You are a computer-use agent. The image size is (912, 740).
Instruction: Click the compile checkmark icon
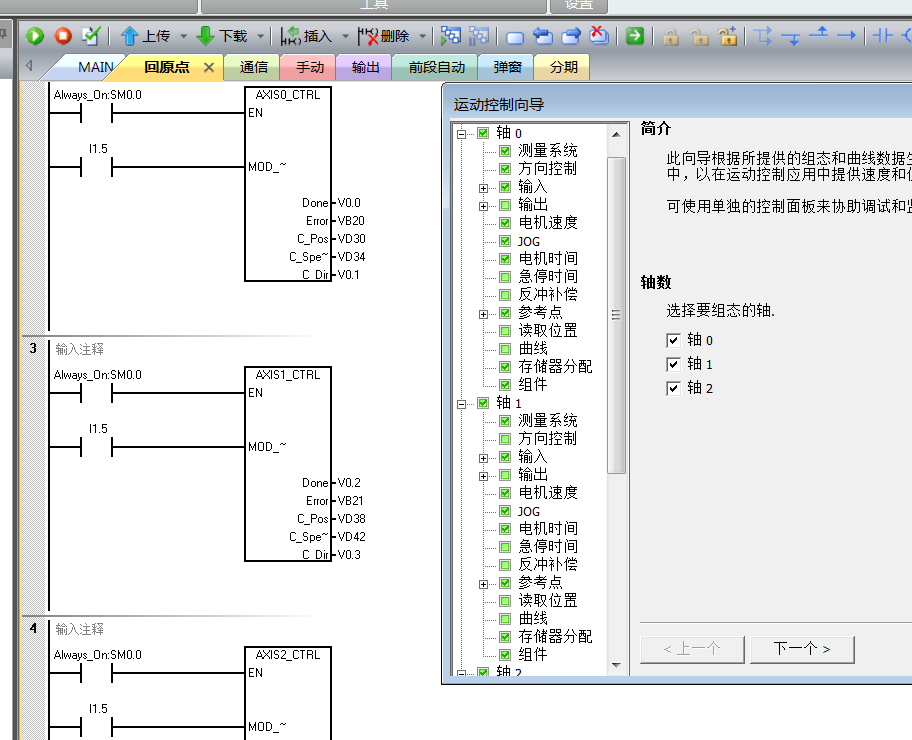pyautogui.click(x=91, y=36)
